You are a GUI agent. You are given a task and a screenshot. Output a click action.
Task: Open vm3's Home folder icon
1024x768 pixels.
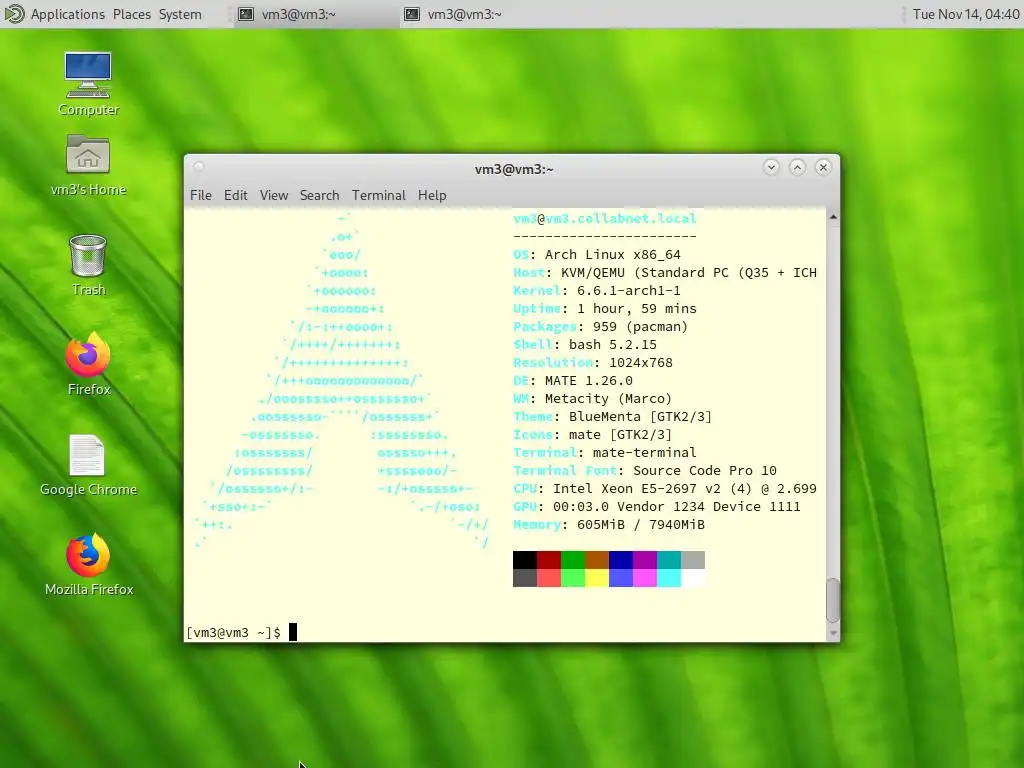[x=88, y=165]
